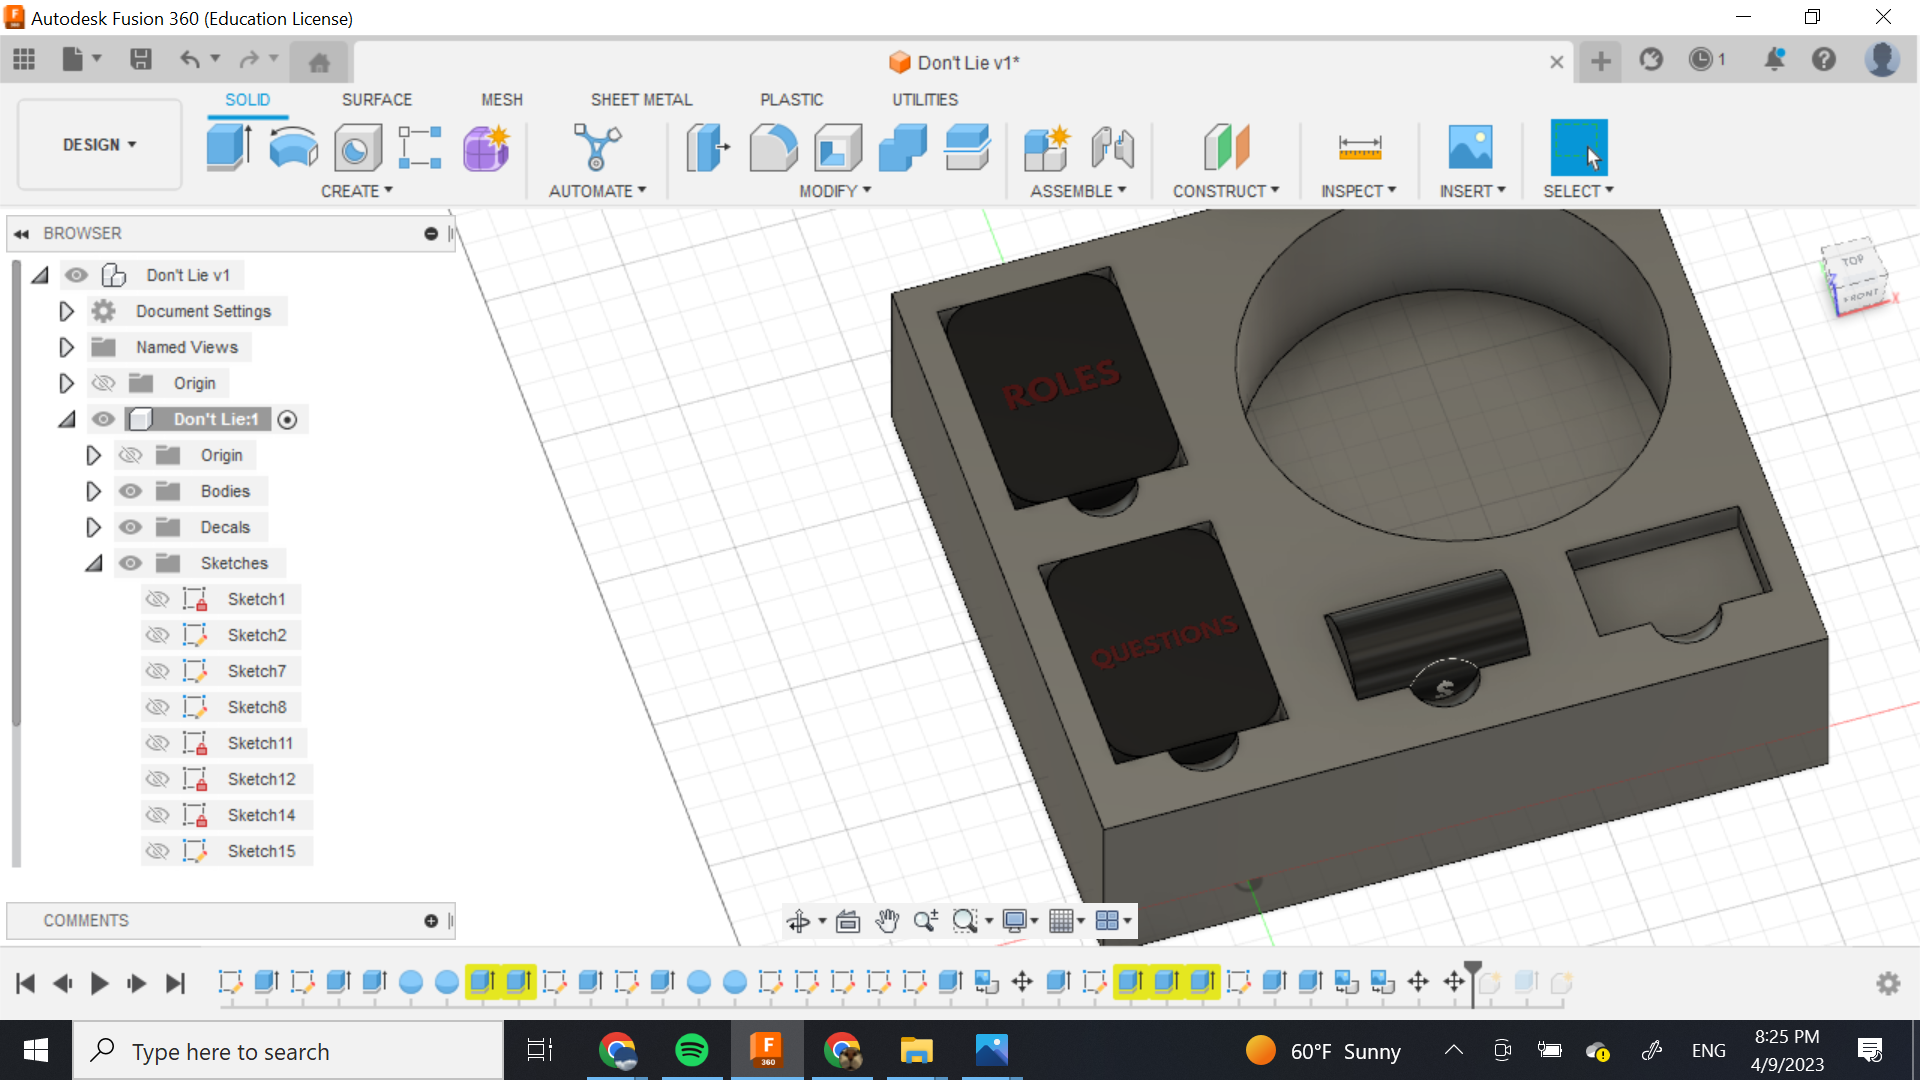
Task: Open the SHEET METAL tab
Action: 641,99
